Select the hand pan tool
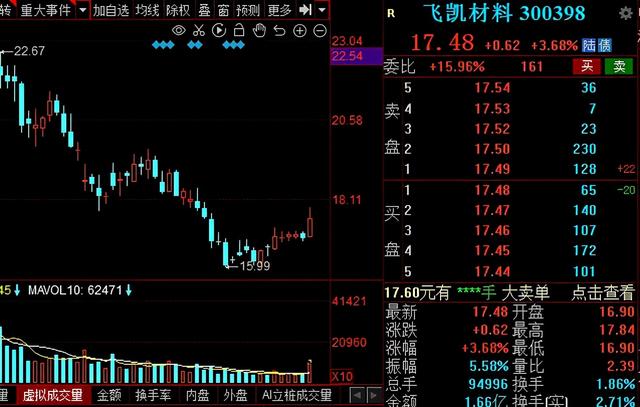The image size is (640, 407). pyautogui.click(x=259, y=30)
